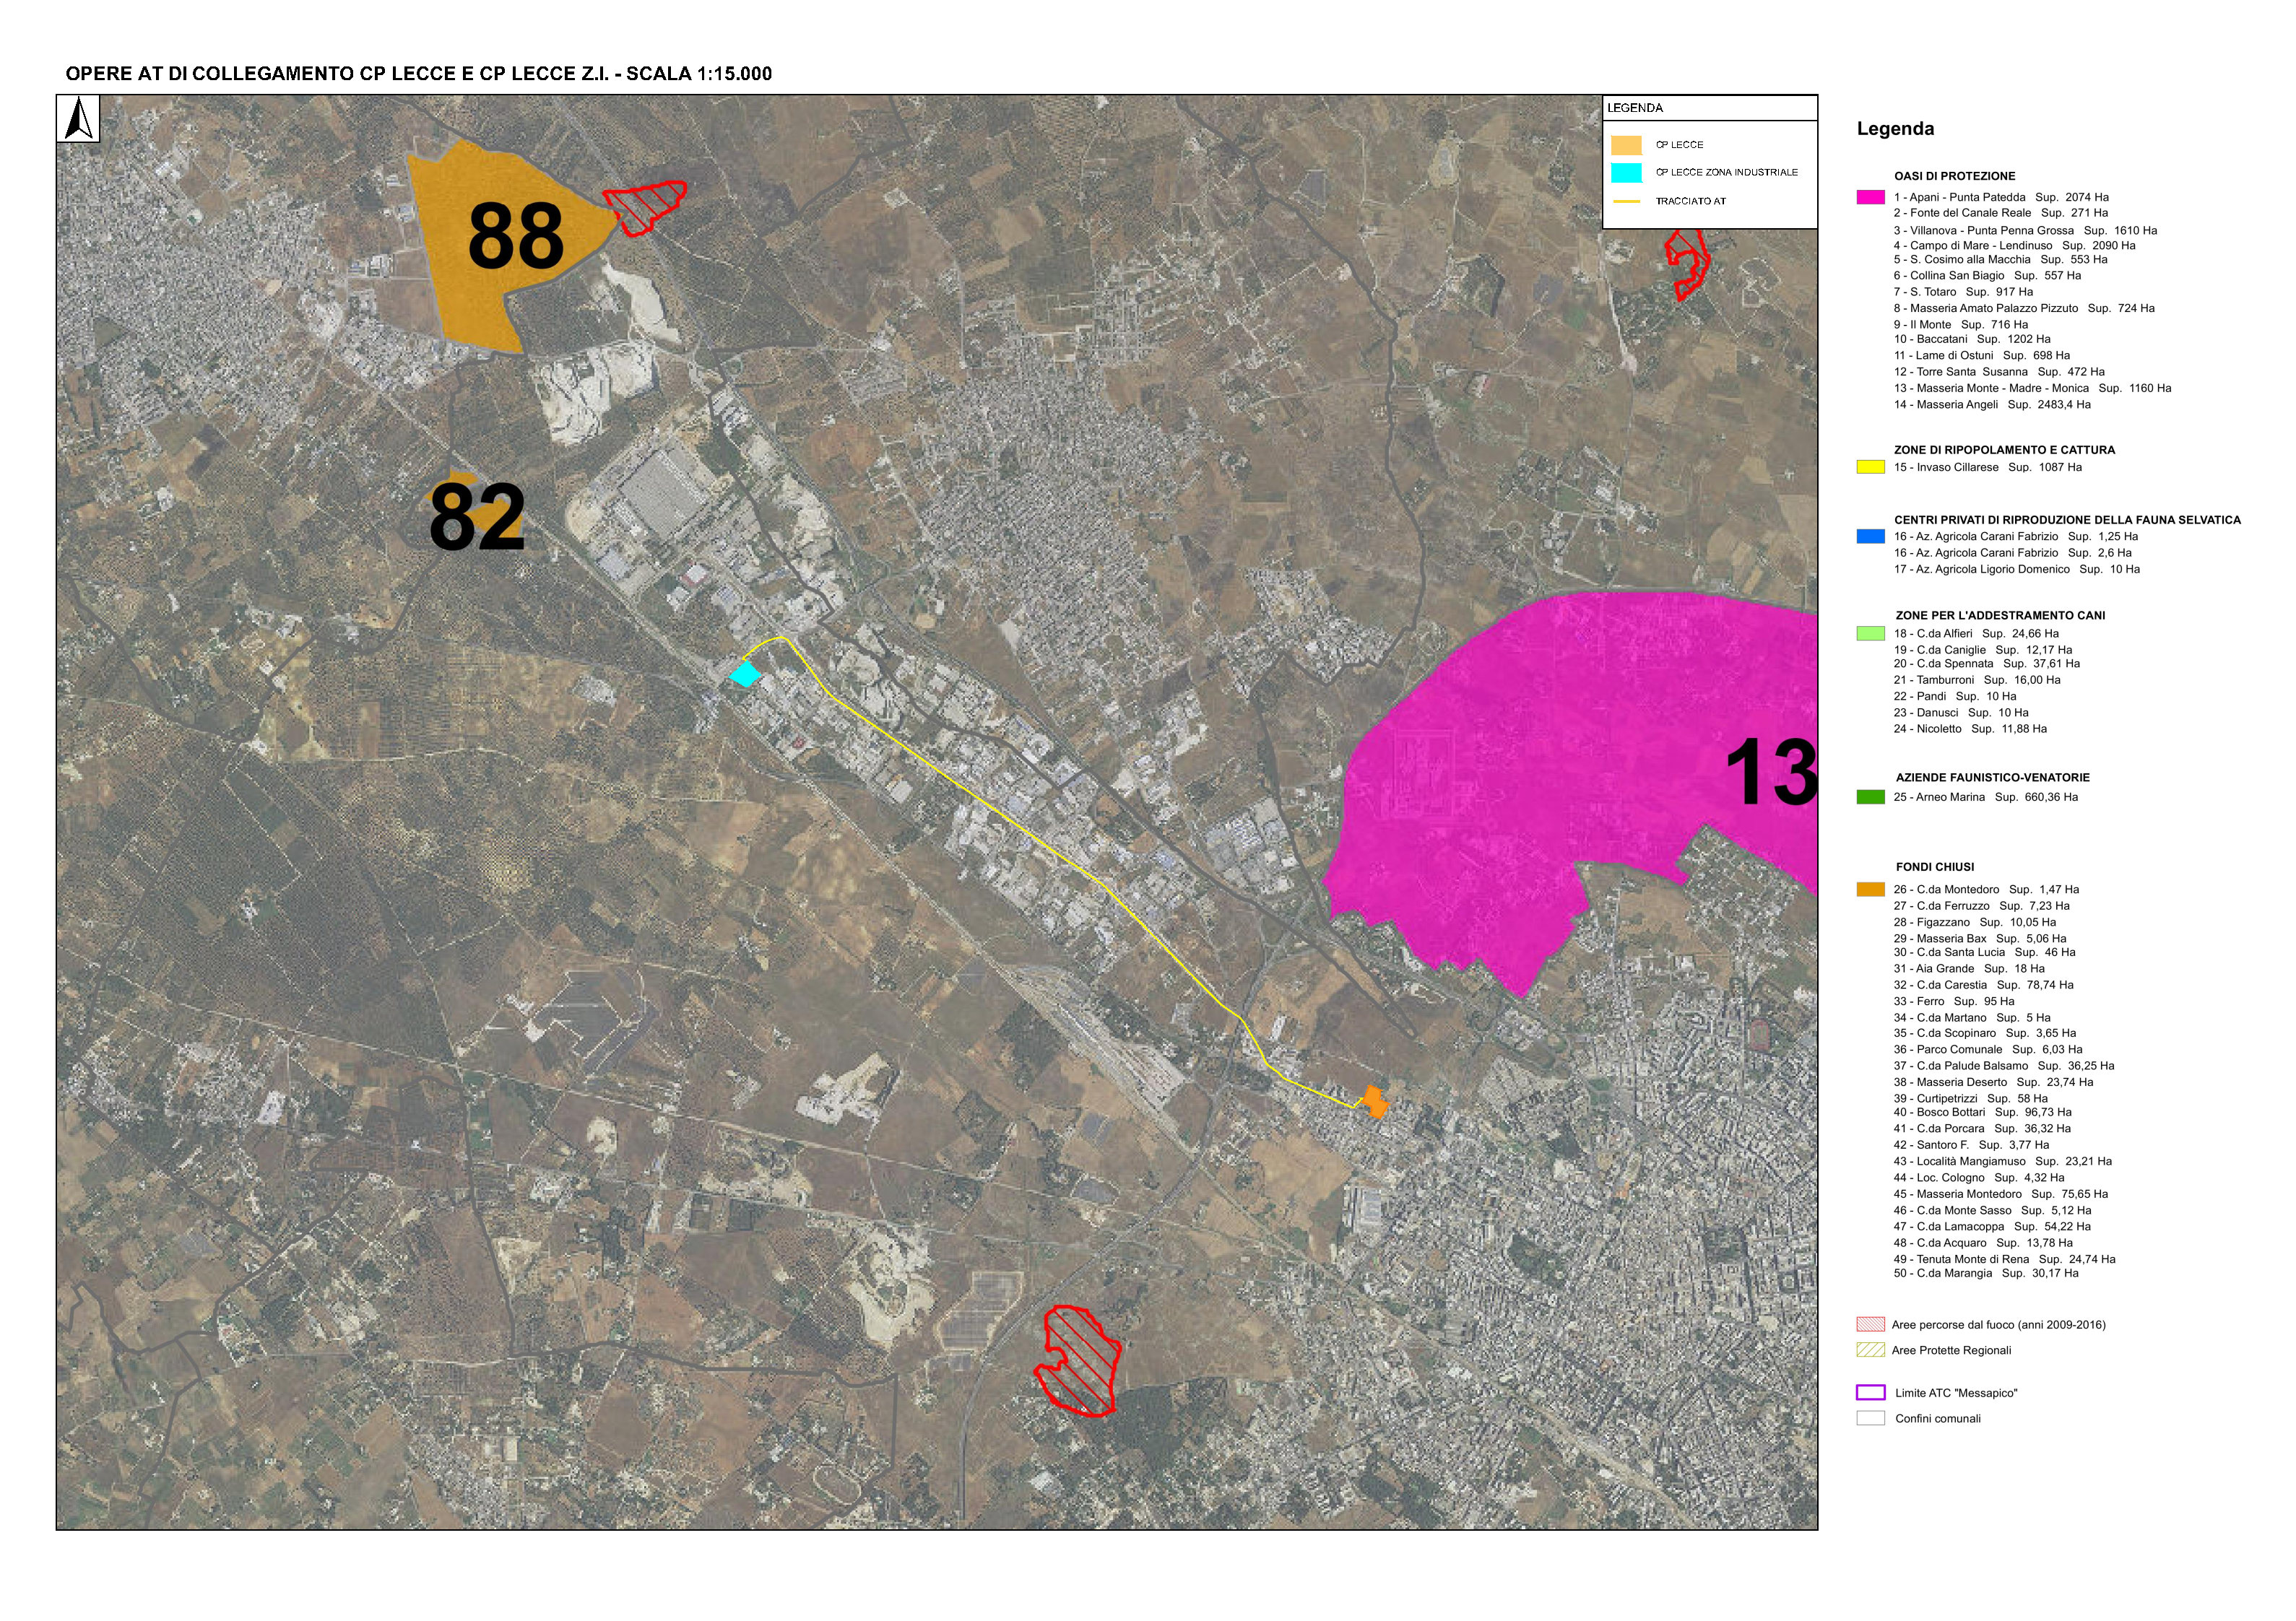Click the north arrow icon
The width and height of the screenshot is (2296, 1621).
tap(79, 121)
